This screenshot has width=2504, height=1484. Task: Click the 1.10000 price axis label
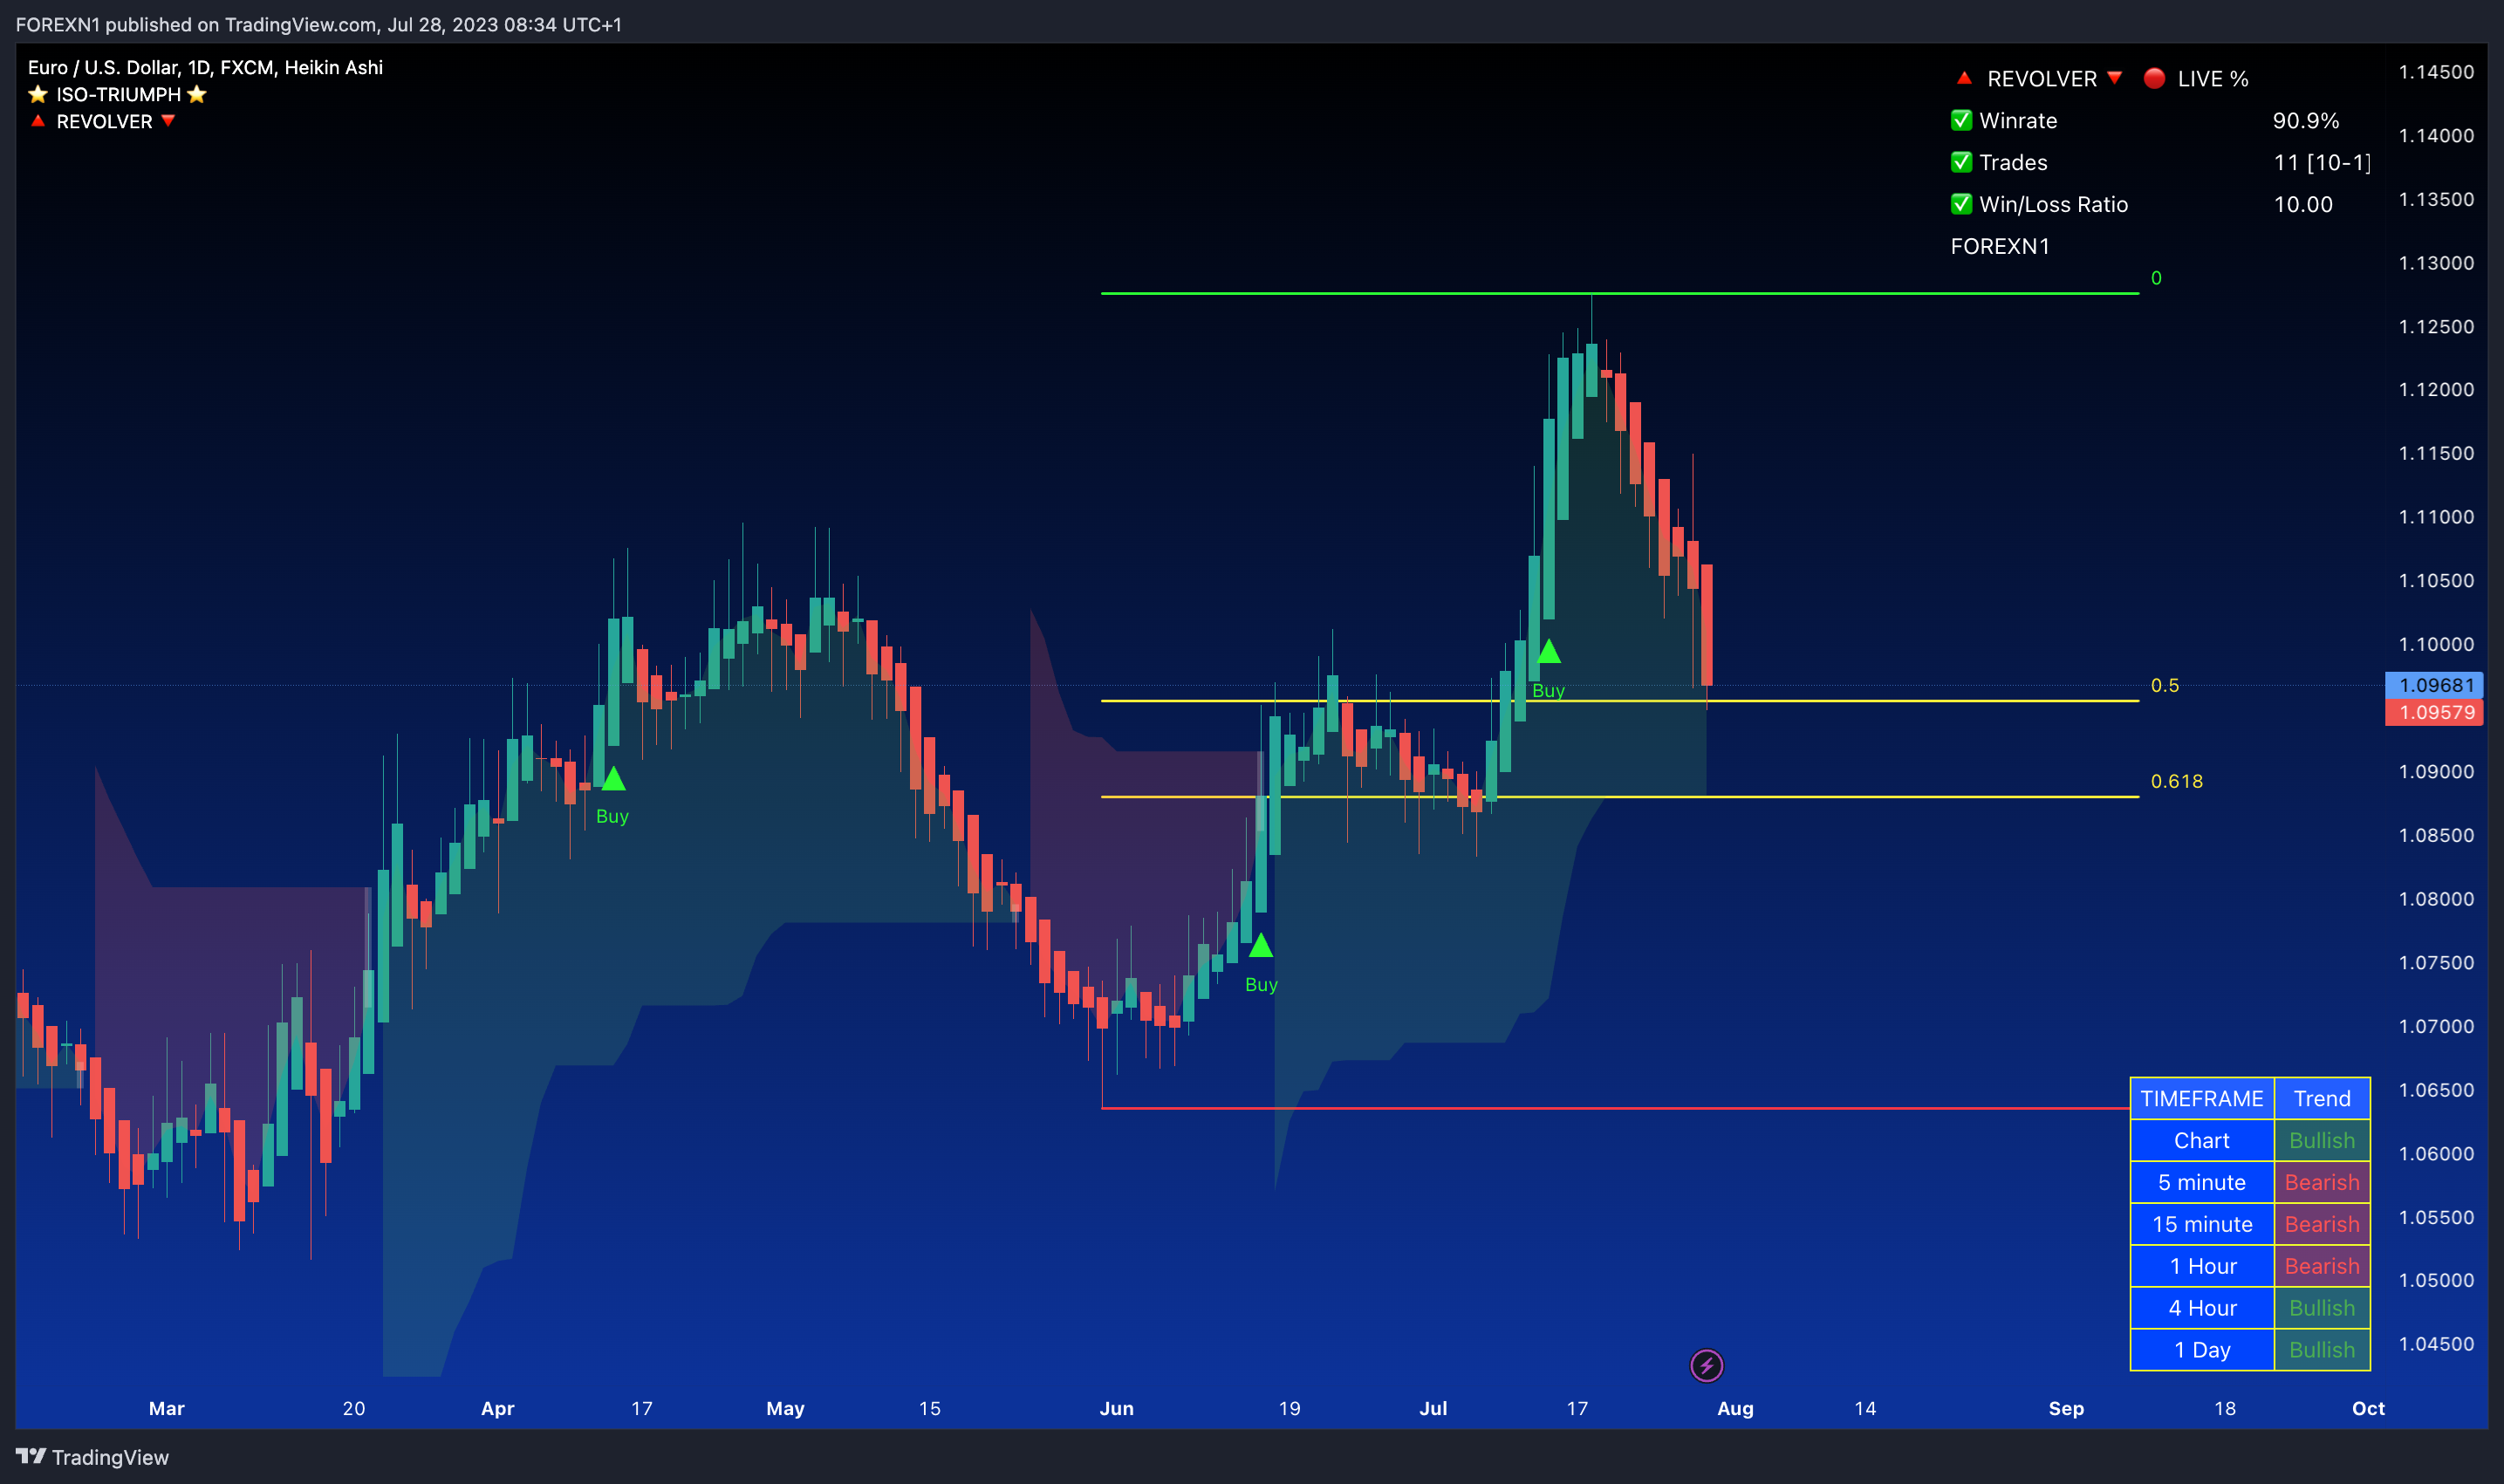2436,644
